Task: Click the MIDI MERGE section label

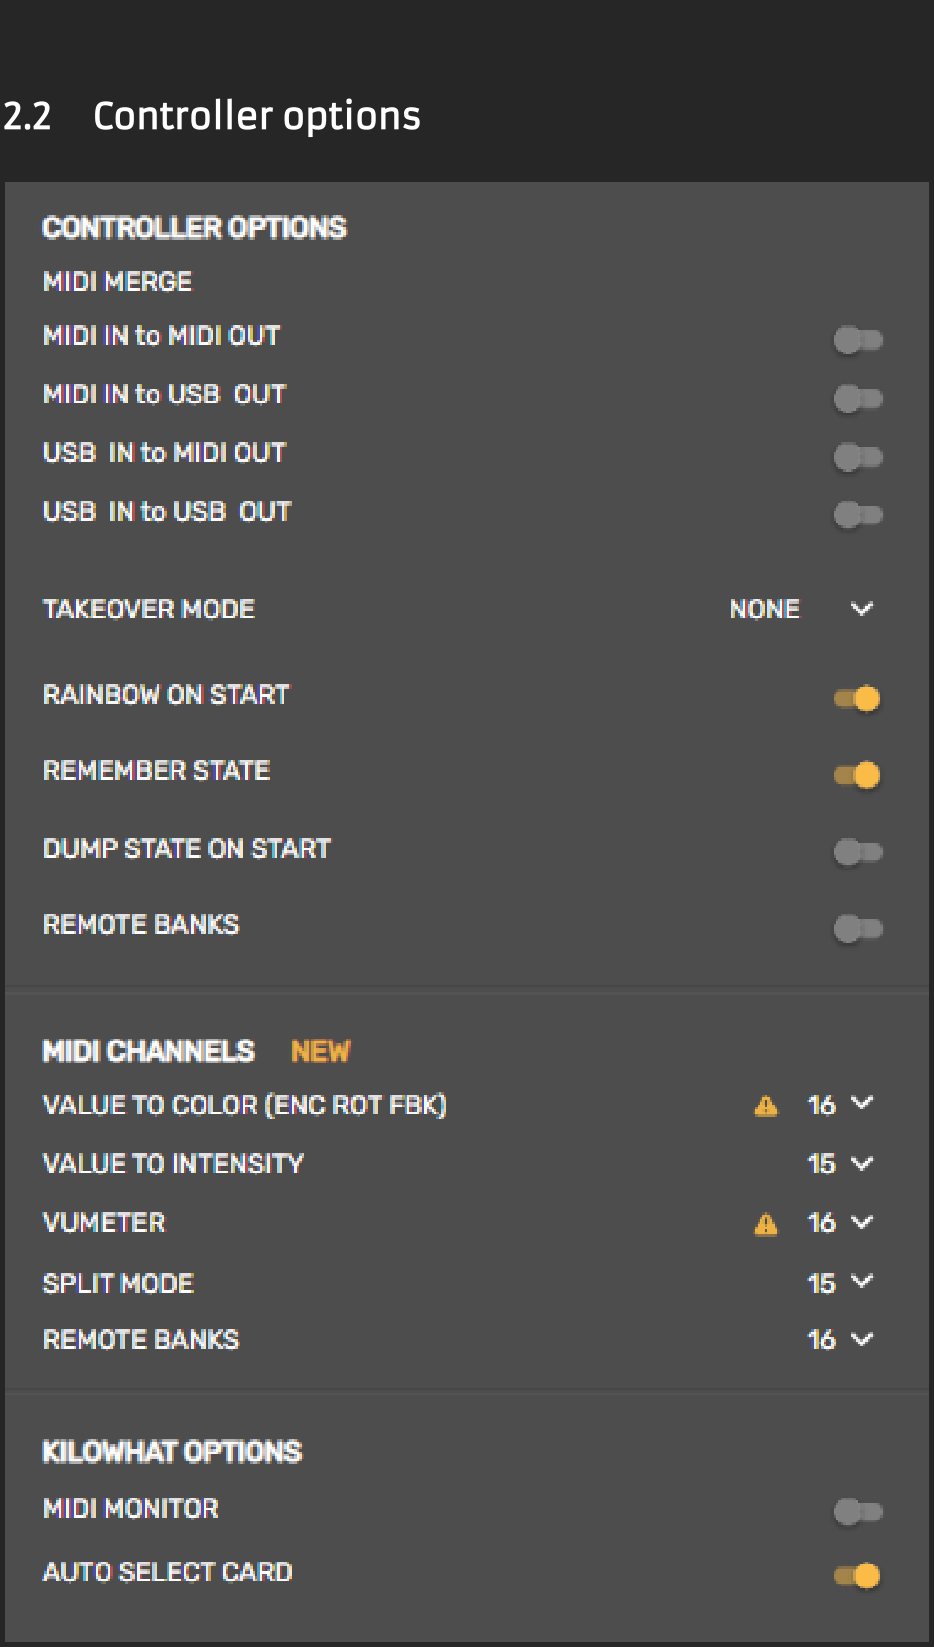Action: pyautogui.click(x=117, y=281)
